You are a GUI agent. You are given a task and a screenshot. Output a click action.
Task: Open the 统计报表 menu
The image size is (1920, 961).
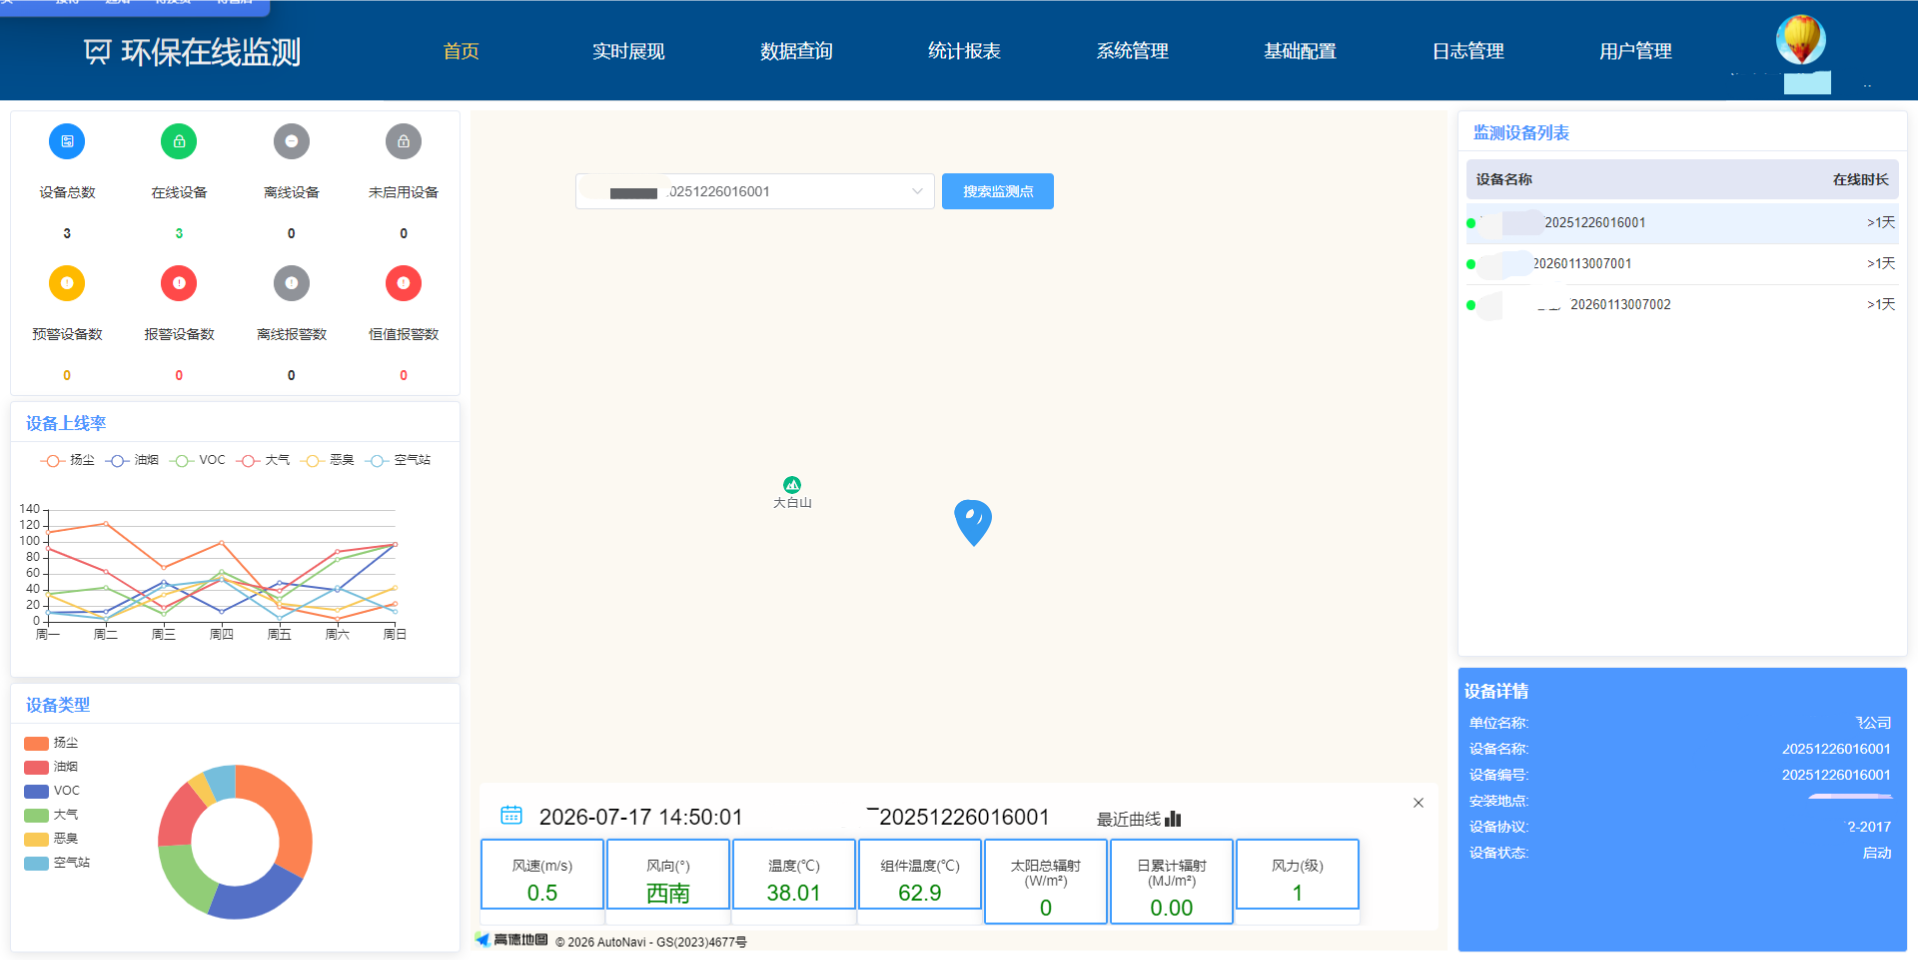(964, 51)
